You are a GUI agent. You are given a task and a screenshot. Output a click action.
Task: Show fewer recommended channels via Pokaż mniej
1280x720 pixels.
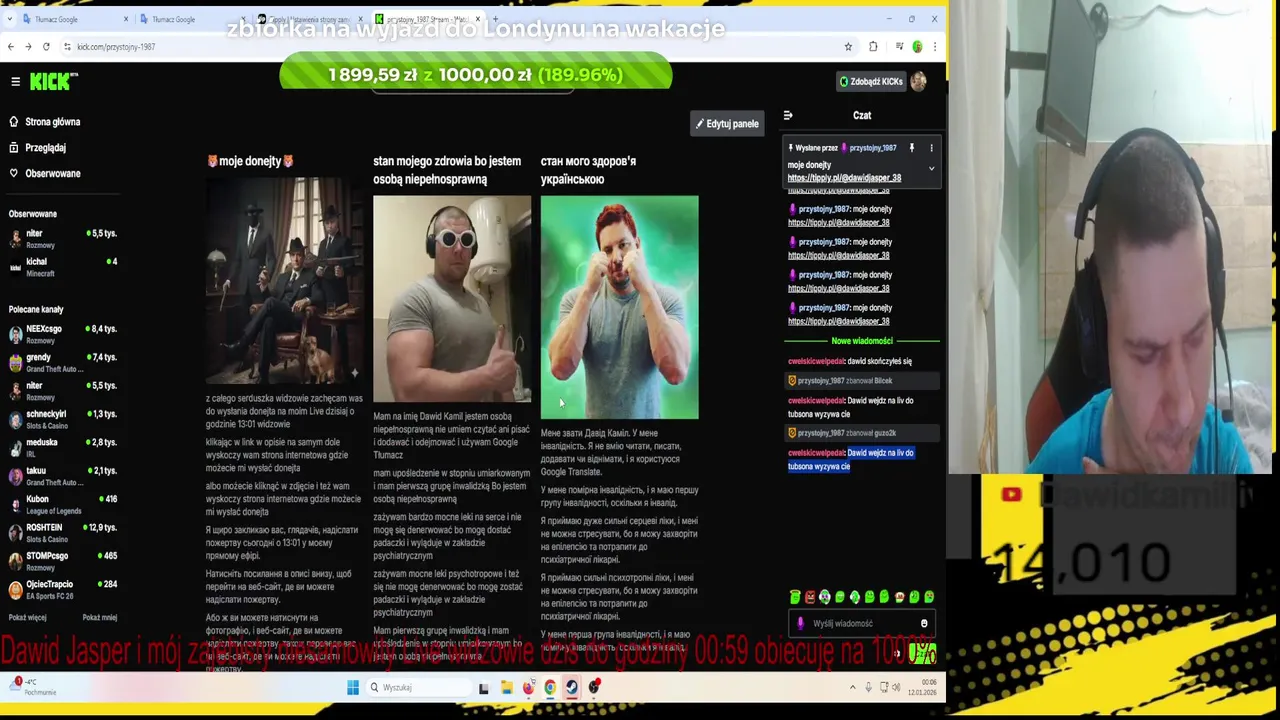100,617
